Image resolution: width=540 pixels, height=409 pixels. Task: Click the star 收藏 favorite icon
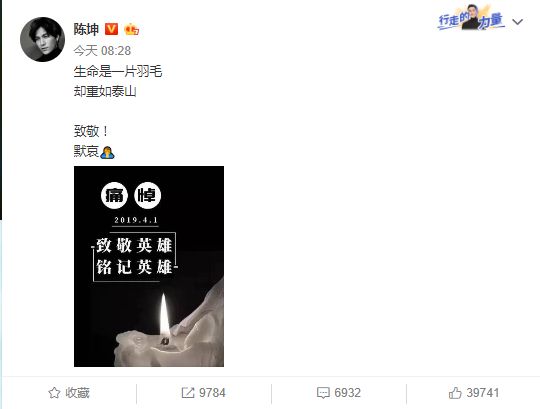coord(54,393)
